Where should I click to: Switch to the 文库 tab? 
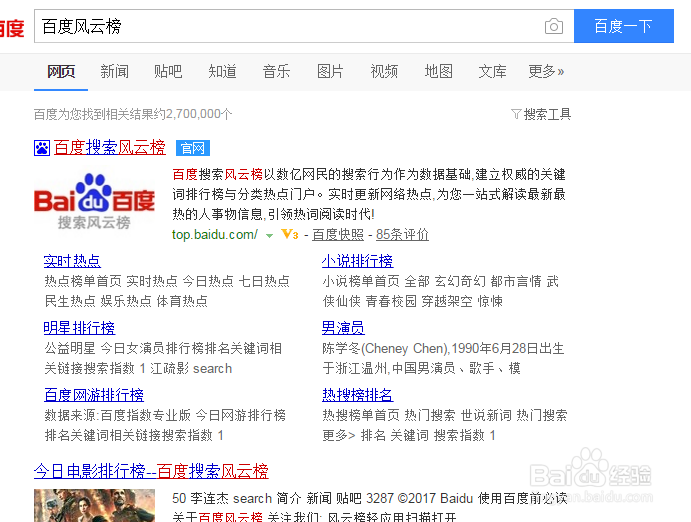point(492,71)
